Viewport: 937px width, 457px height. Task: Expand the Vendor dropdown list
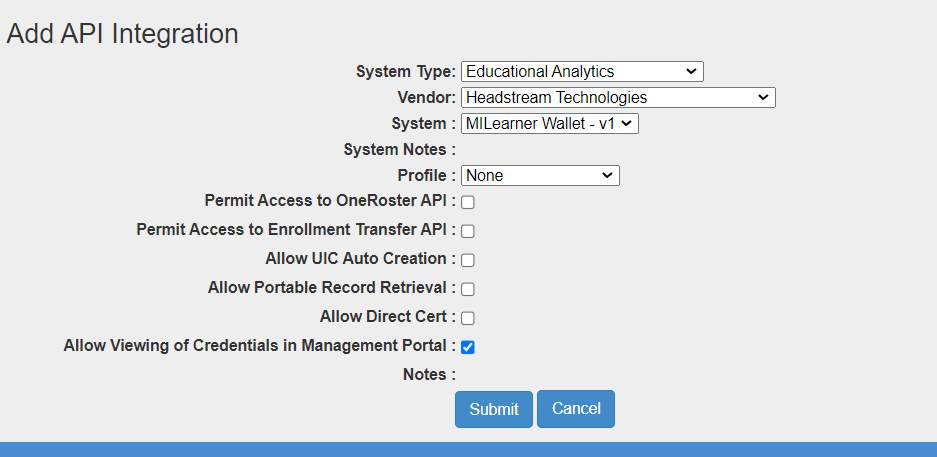click(618, 98)
